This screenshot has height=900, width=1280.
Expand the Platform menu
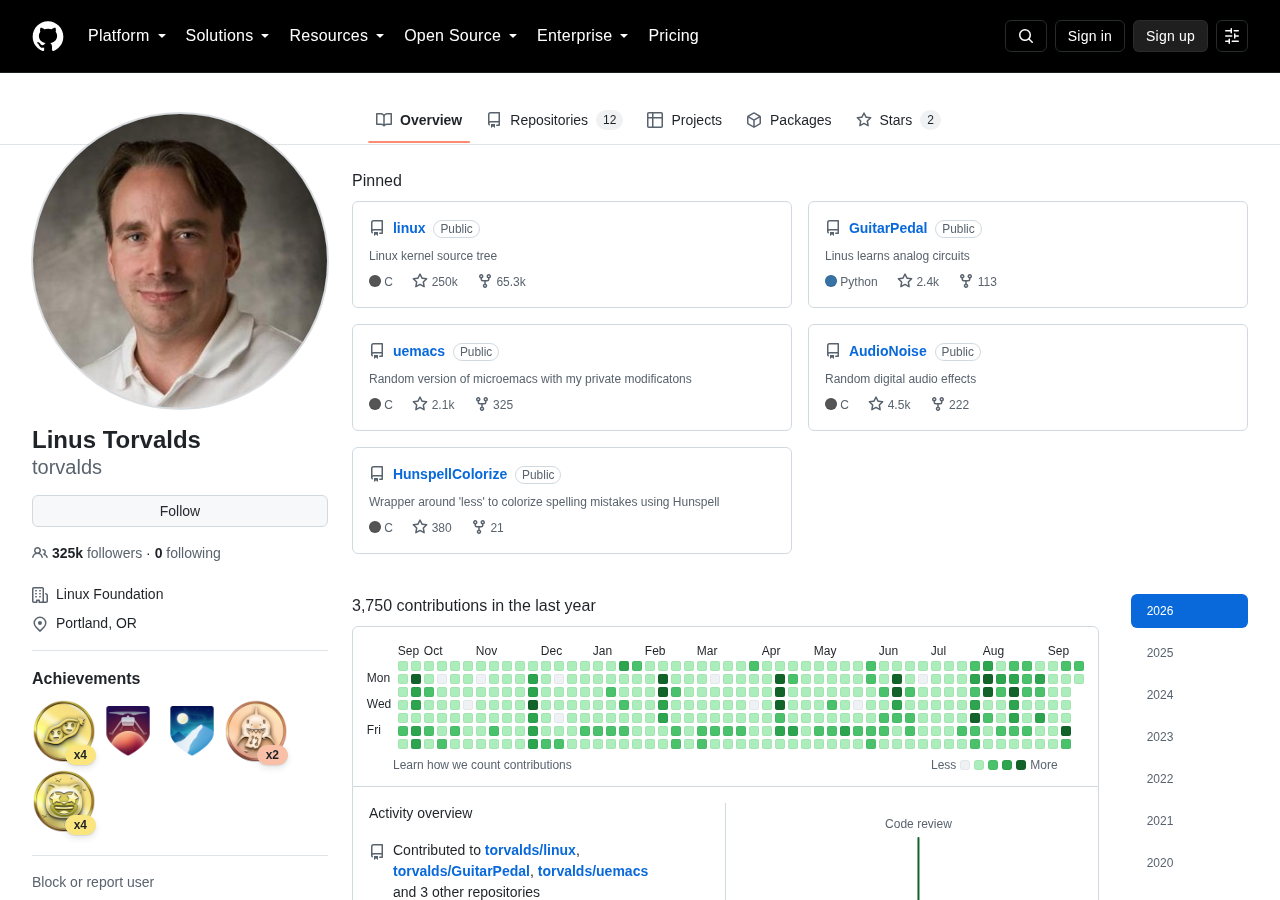[127, 36]
